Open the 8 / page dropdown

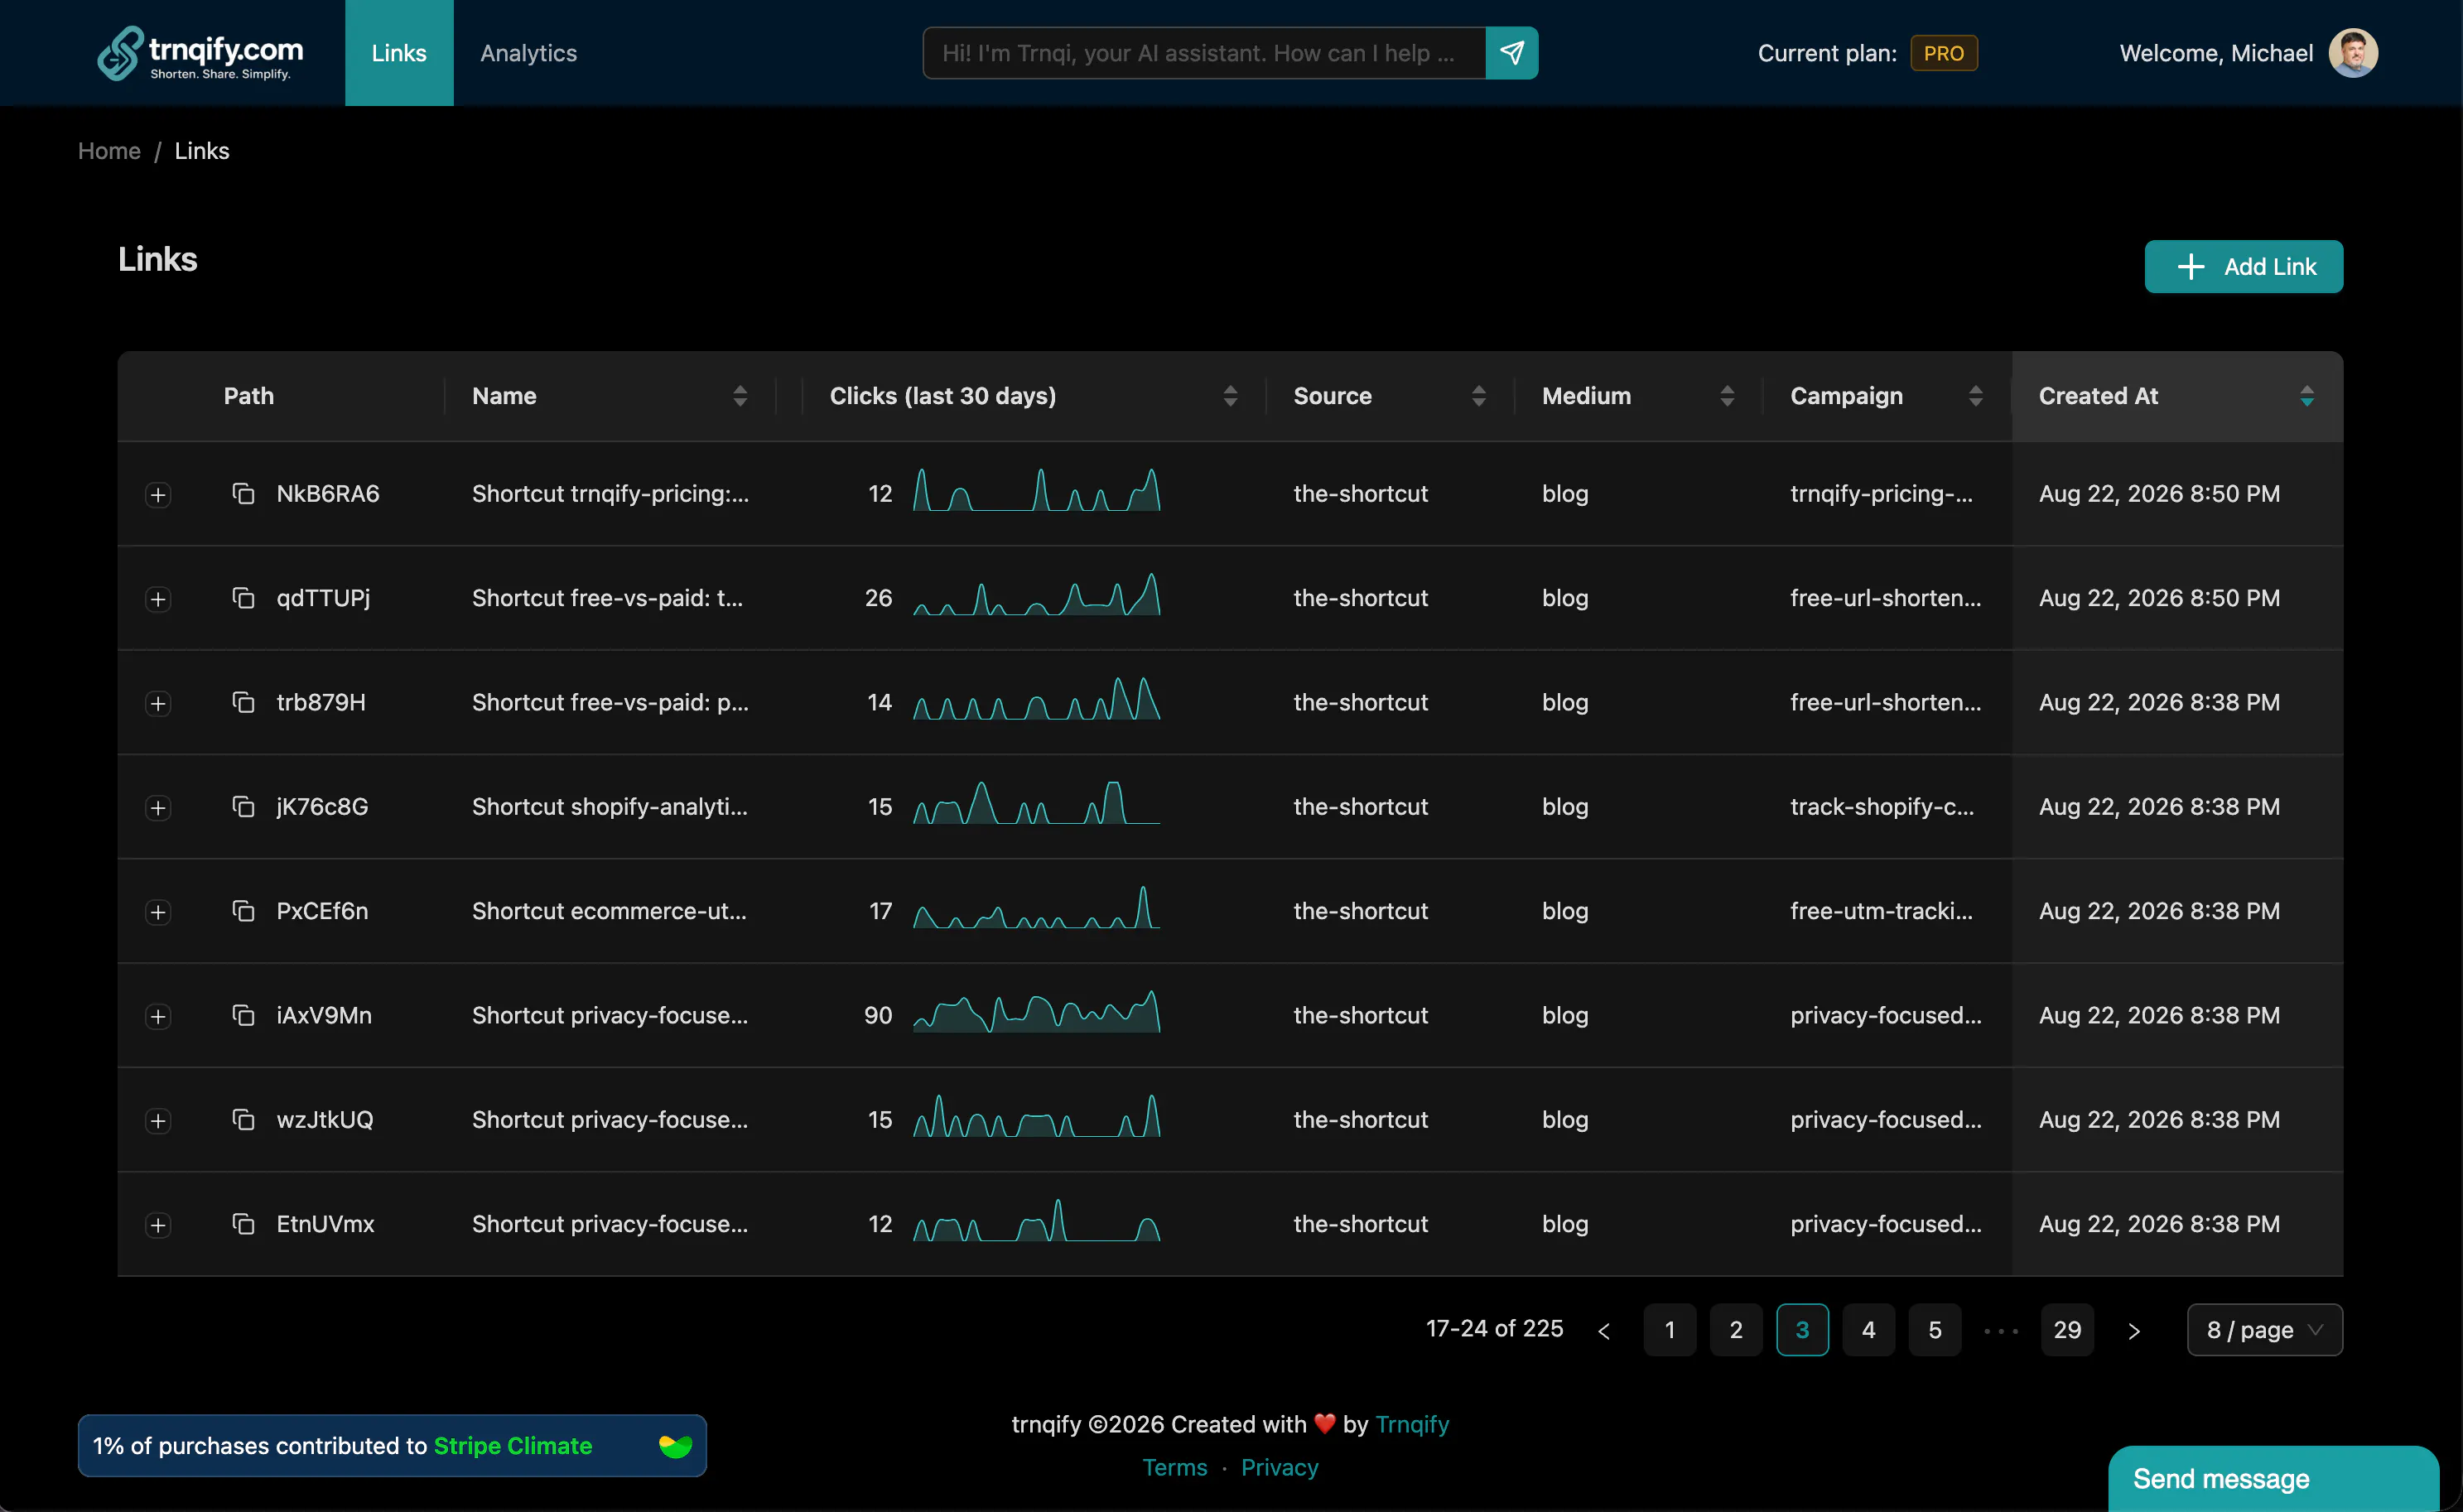click(x=2264, y=1331)
